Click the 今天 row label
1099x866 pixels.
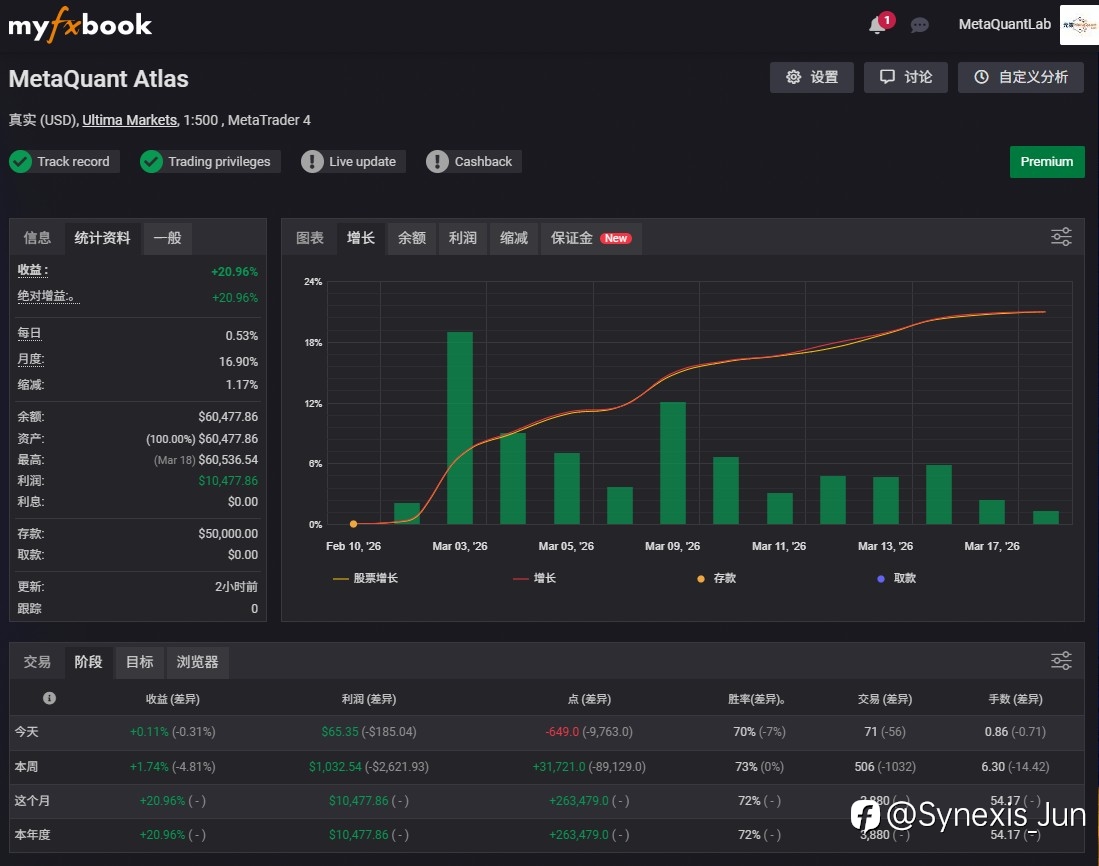26,731
